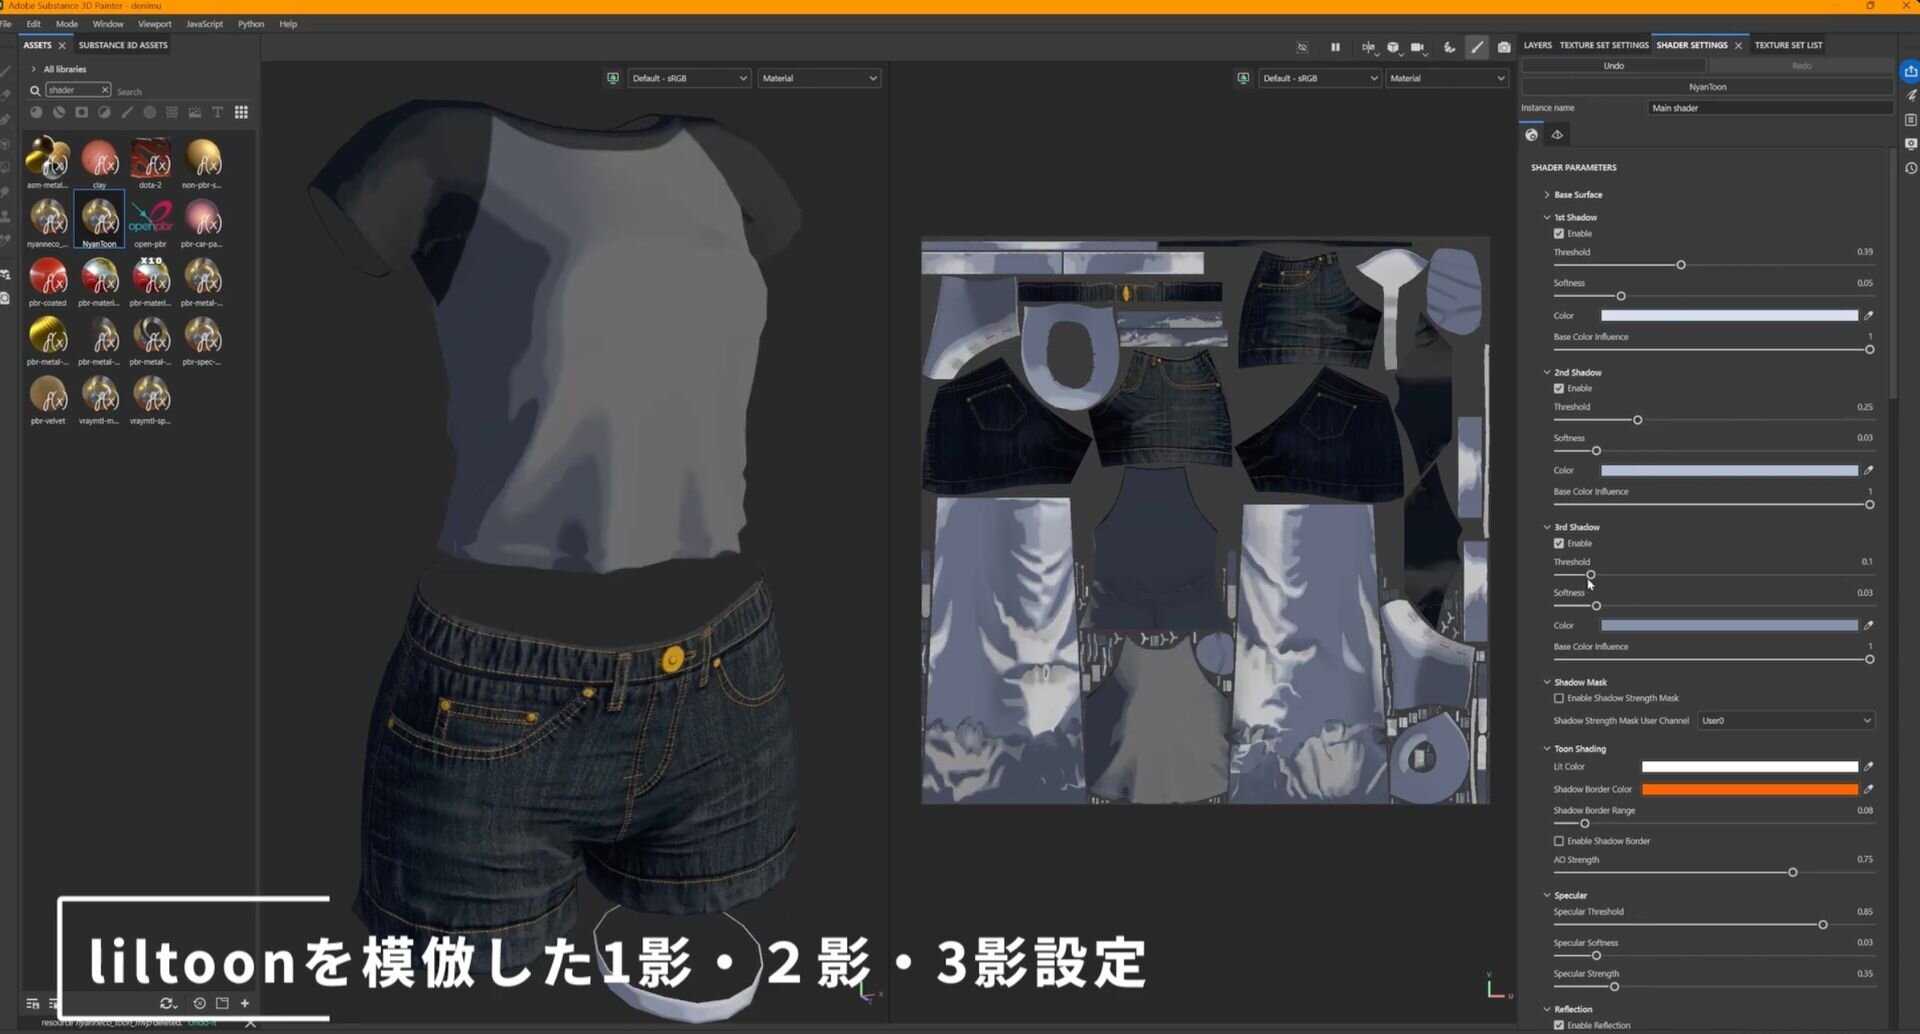
Task: Switch to Texture Set List tab
Action: pos(1788,45)
